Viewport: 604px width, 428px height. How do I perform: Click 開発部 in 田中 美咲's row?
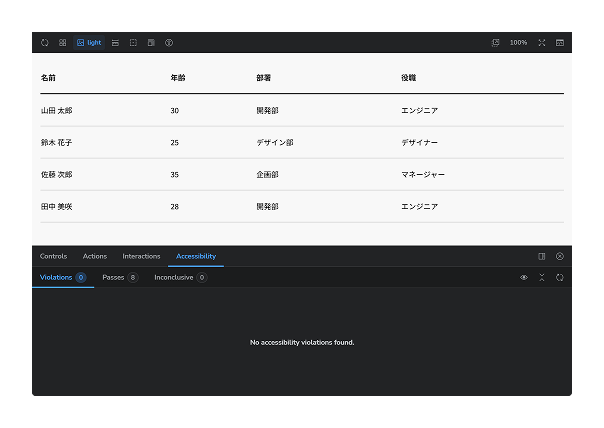(x=267, y=206)
